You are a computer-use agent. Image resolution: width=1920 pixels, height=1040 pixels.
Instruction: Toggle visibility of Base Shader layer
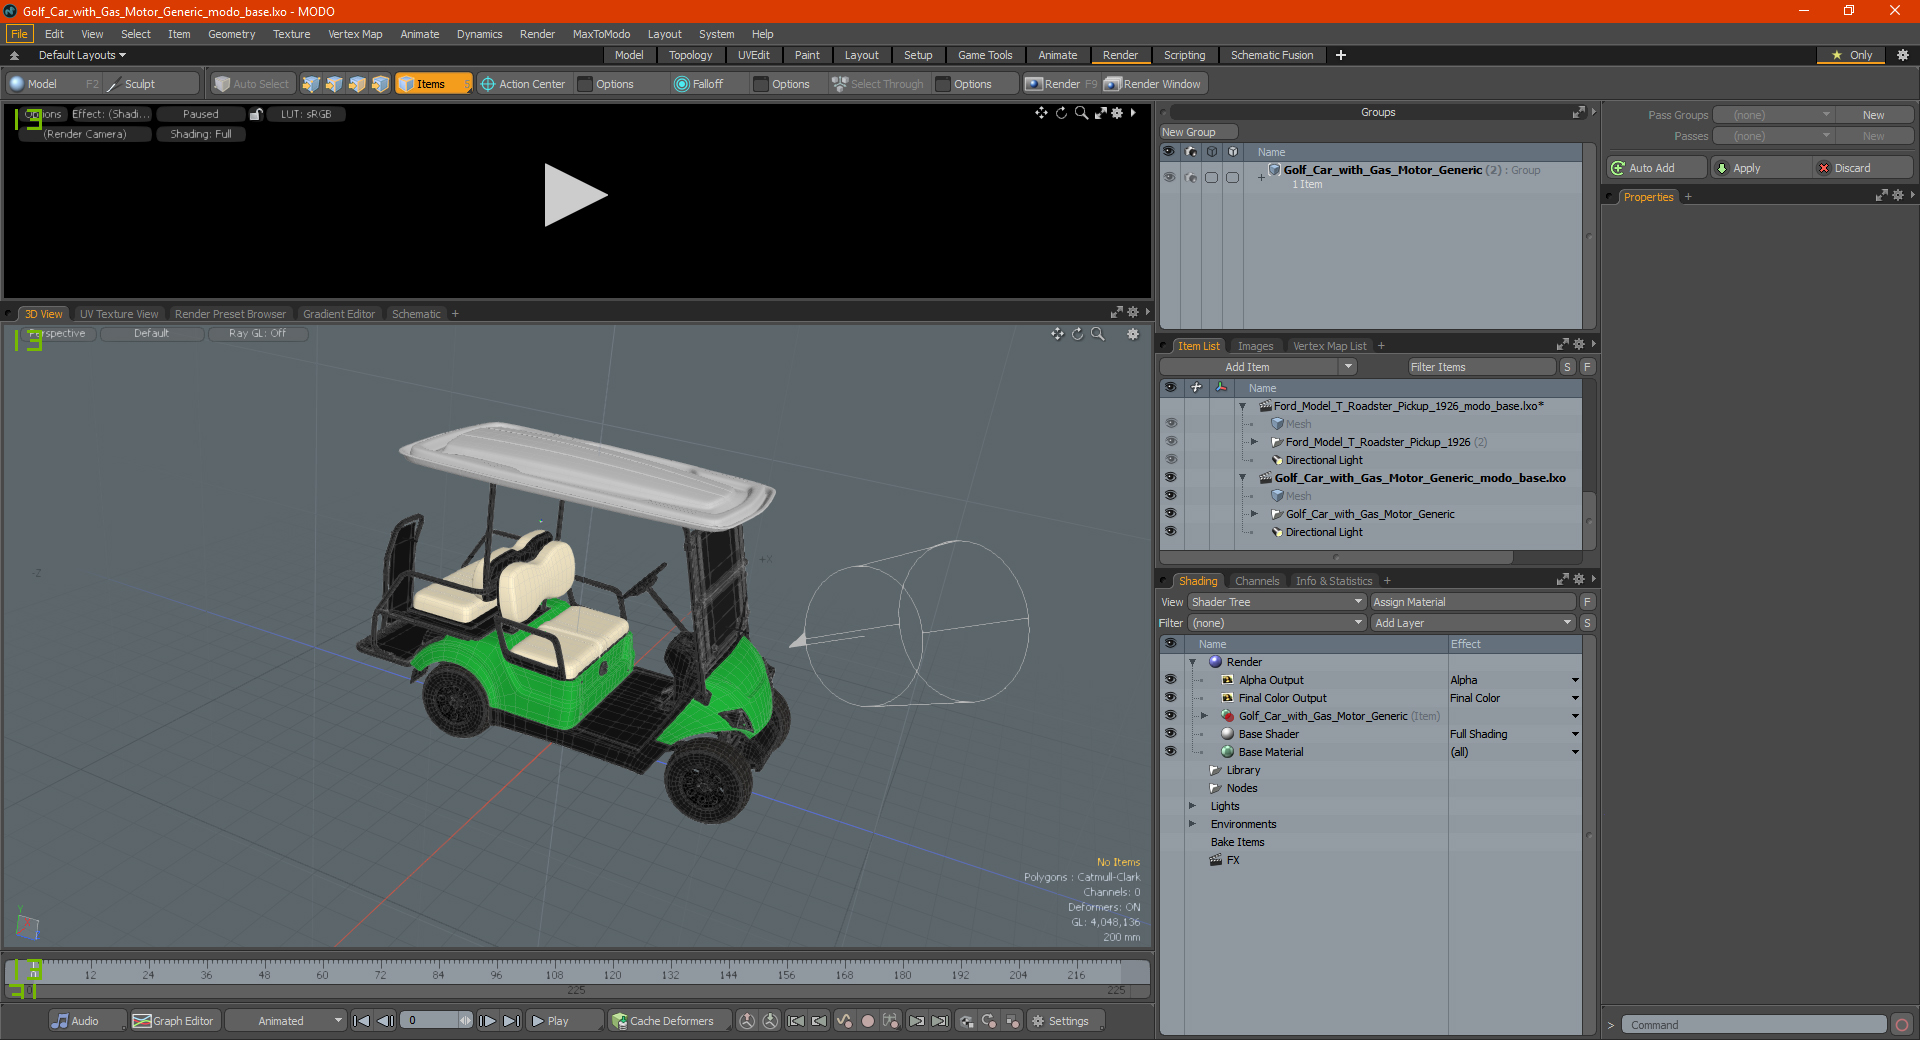coord(1170,734)
